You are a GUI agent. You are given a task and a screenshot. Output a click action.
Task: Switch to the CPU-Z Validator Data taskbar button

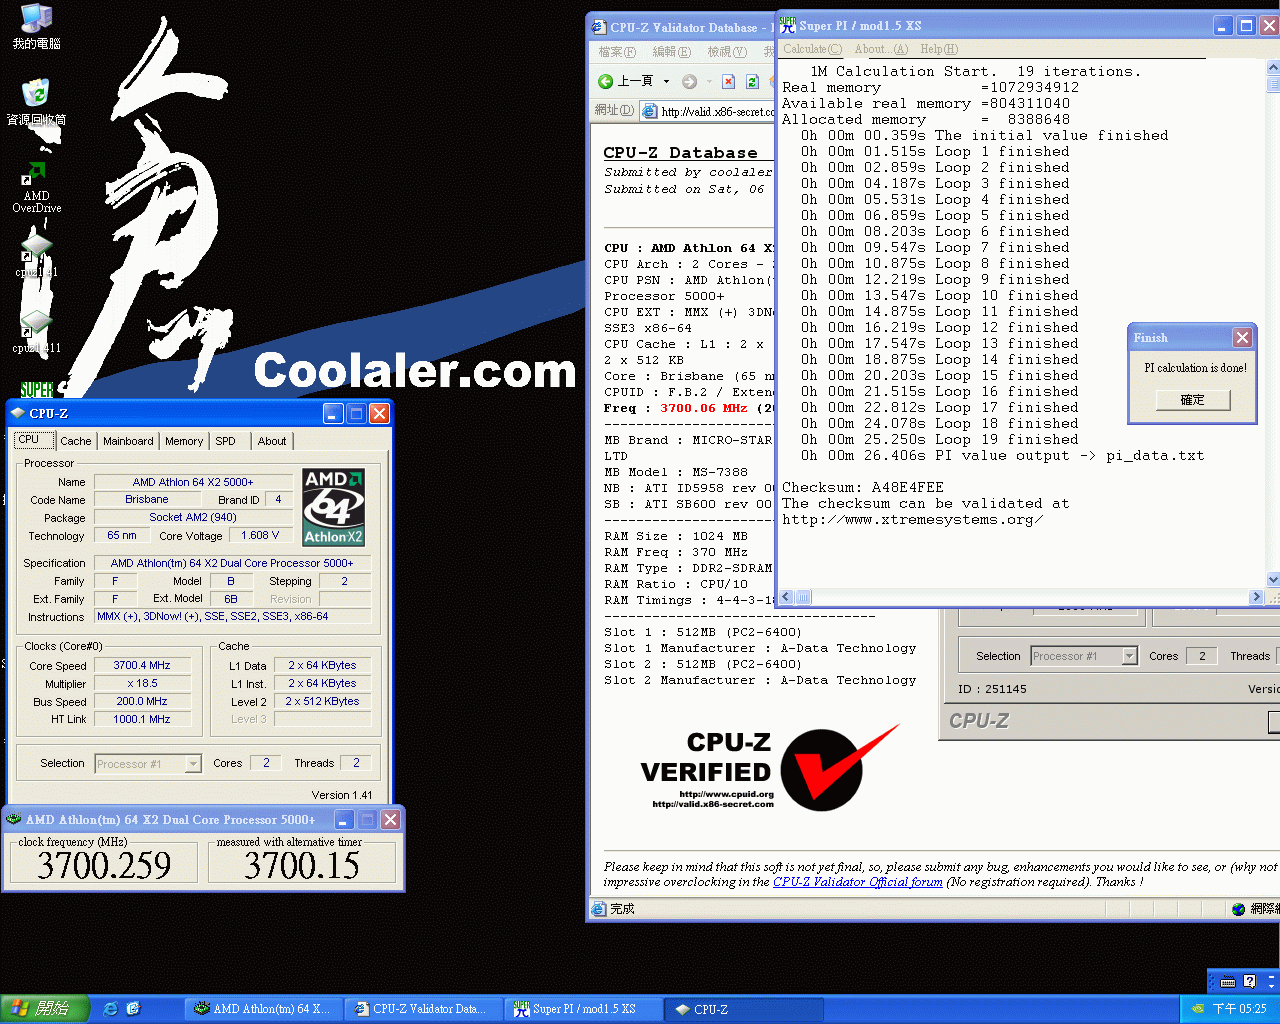tap(424, 1009)
